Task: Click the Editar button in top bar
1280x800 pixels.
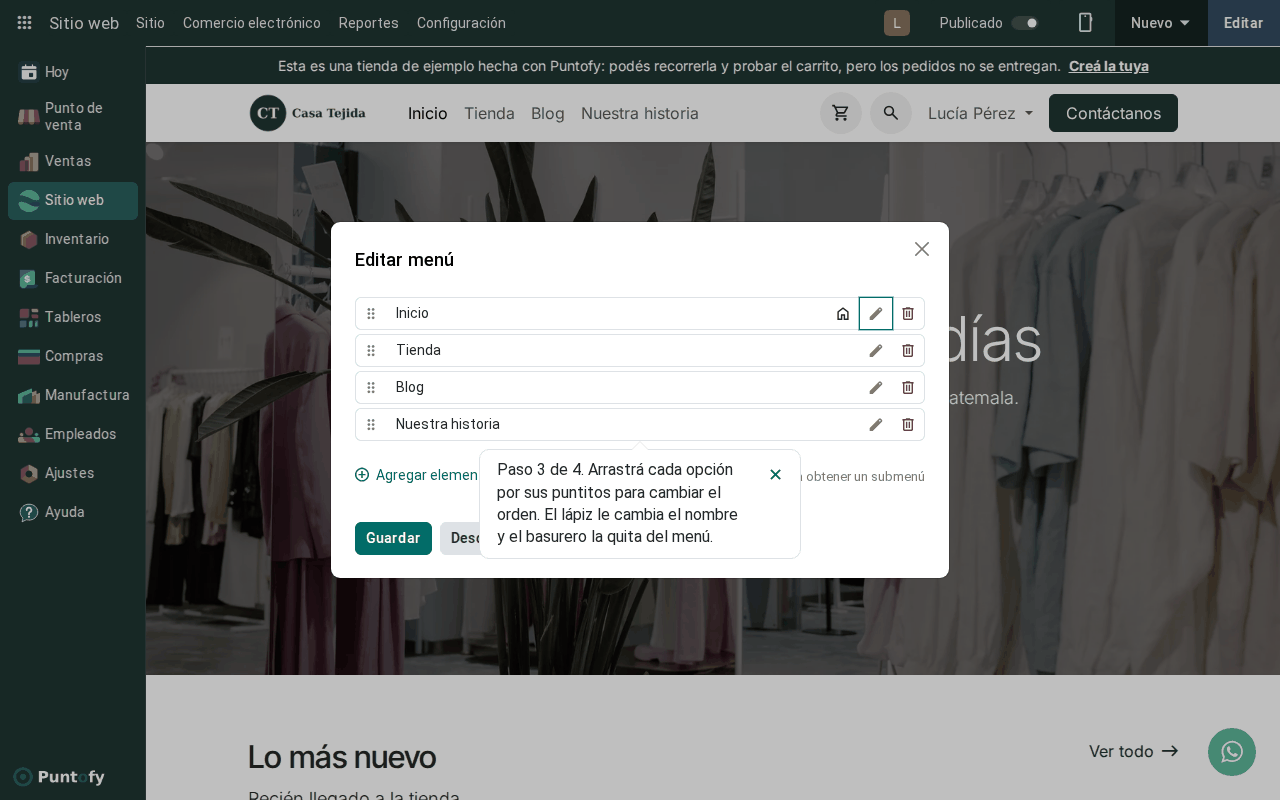Action: pos(1244,23)
